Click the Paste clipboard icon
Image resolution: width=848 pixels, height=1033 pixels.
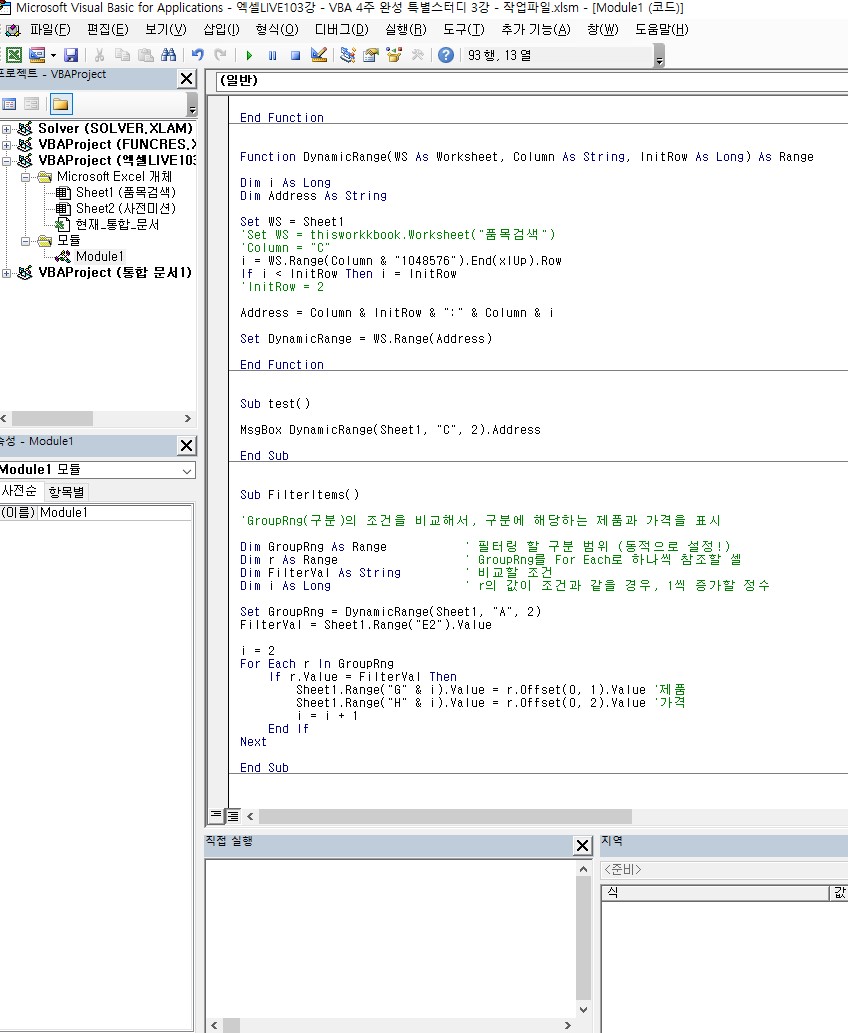[146, 55]
